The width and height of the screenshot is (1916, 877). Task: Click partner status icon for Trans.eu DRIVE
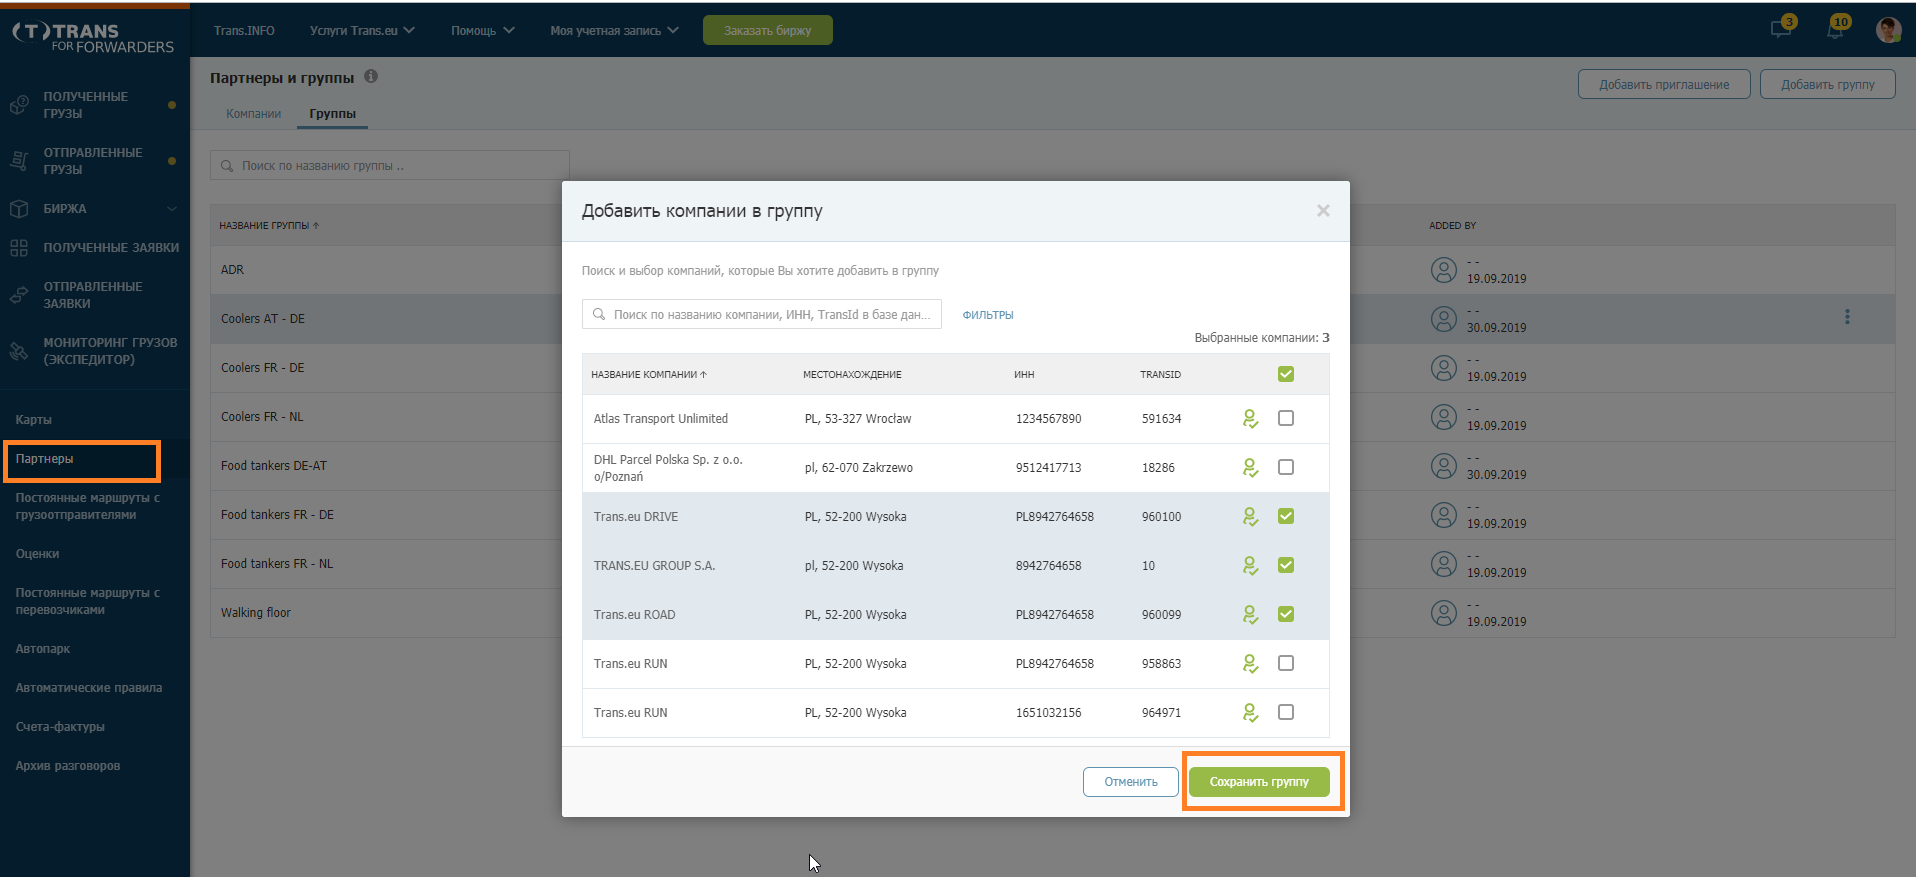[x=1250, y=516]
